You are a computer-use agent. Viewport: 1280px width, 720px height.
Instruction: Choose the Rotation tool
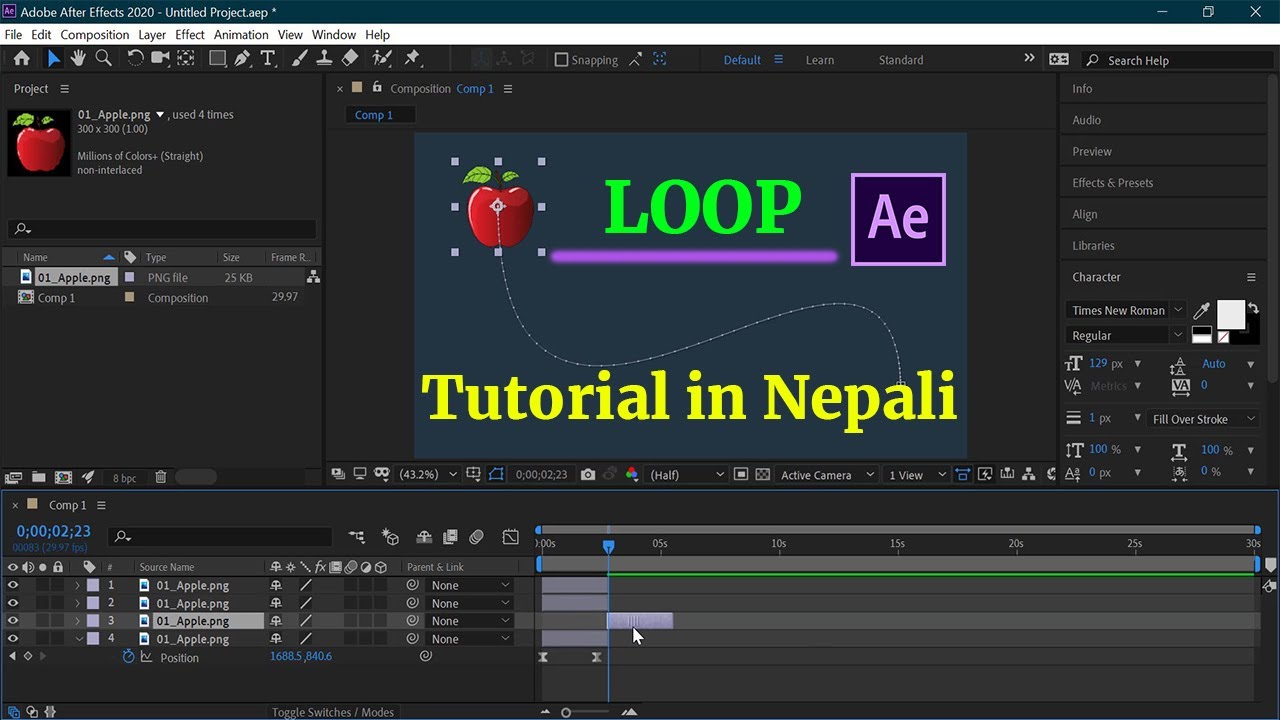(135, 59)
